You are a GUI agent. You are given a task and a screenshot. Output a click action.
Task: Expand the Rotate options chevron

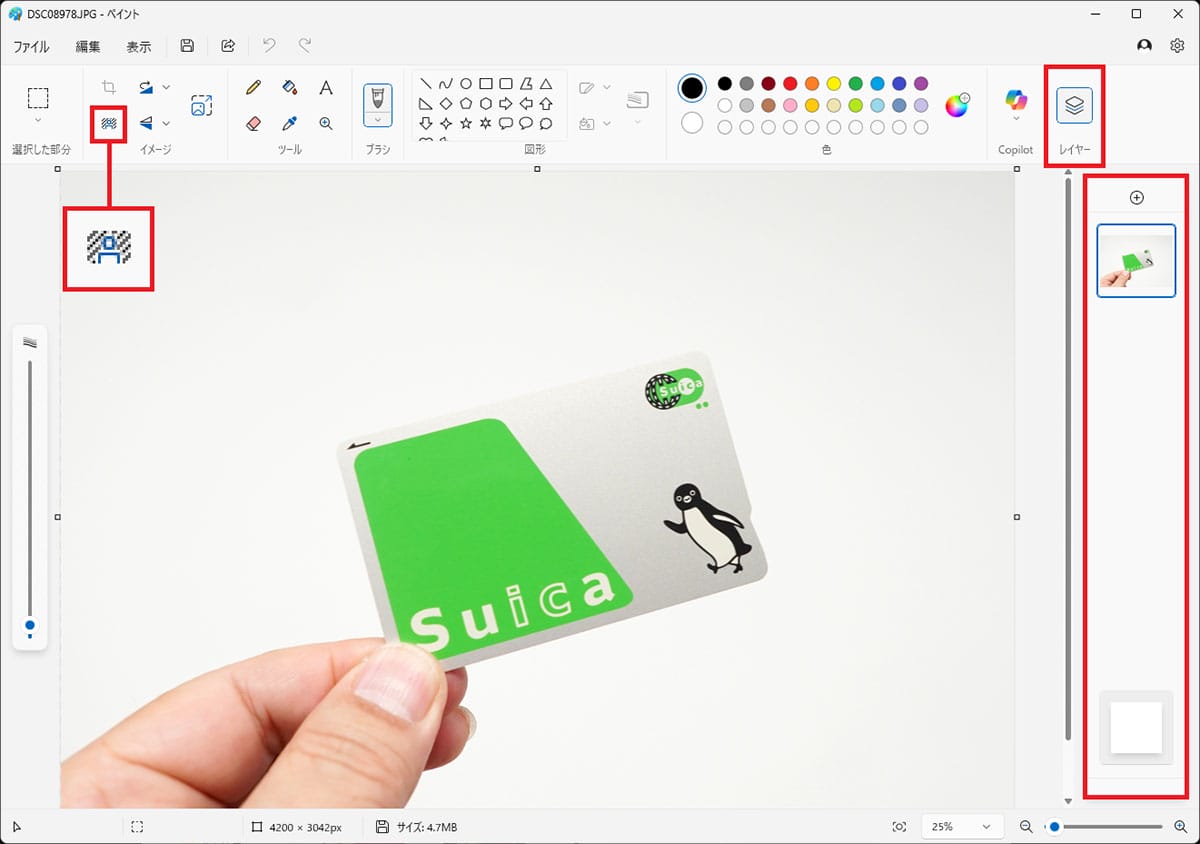[166, 87]
